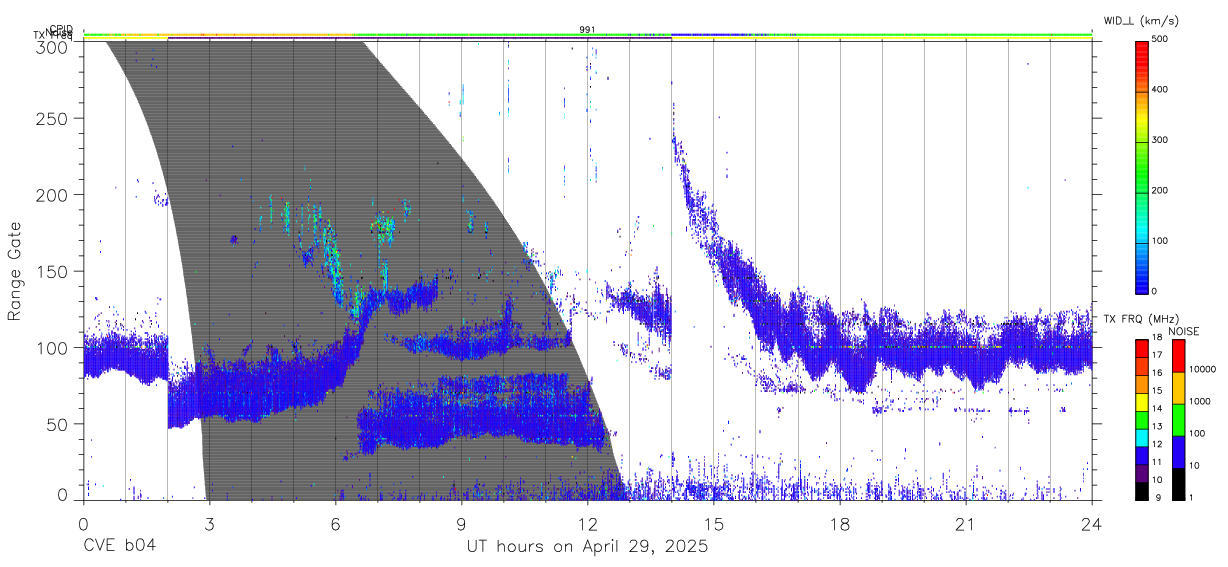
Task: Click the orange 15–16 MHz TX FRQ swatch
Action: [x=1142, y=383]
